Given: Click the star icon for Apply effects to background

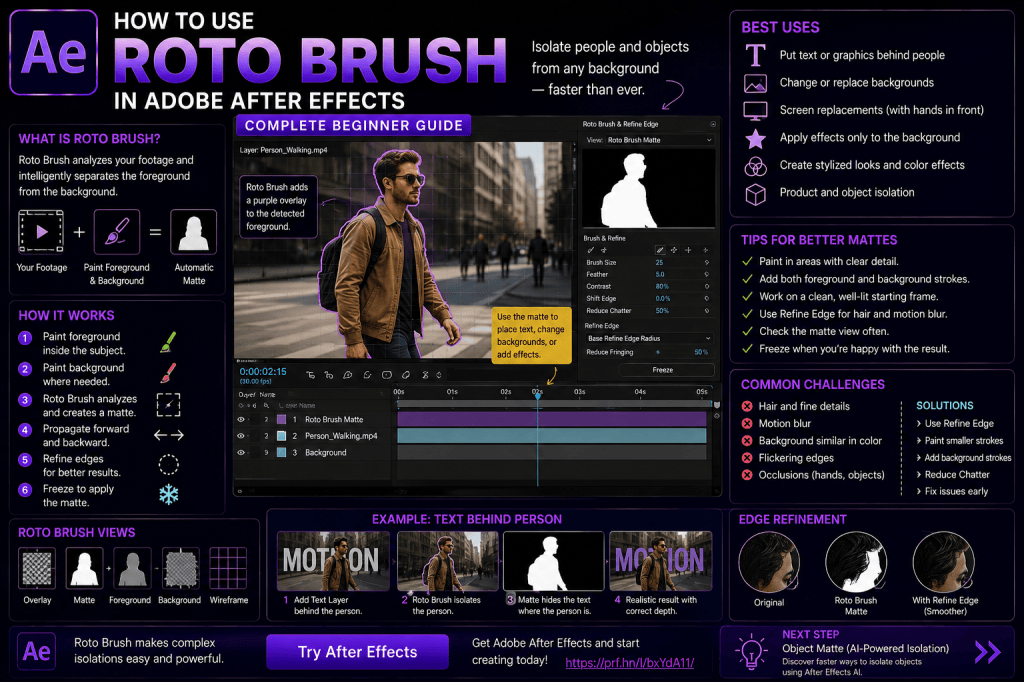Looking at the screenshot, I should point(756,138).
